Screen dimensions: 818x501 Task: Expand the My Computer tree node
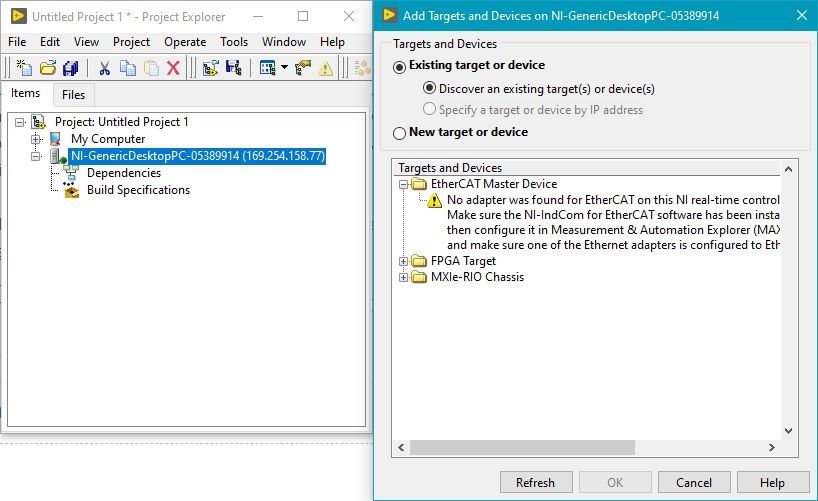coord(35,139)
